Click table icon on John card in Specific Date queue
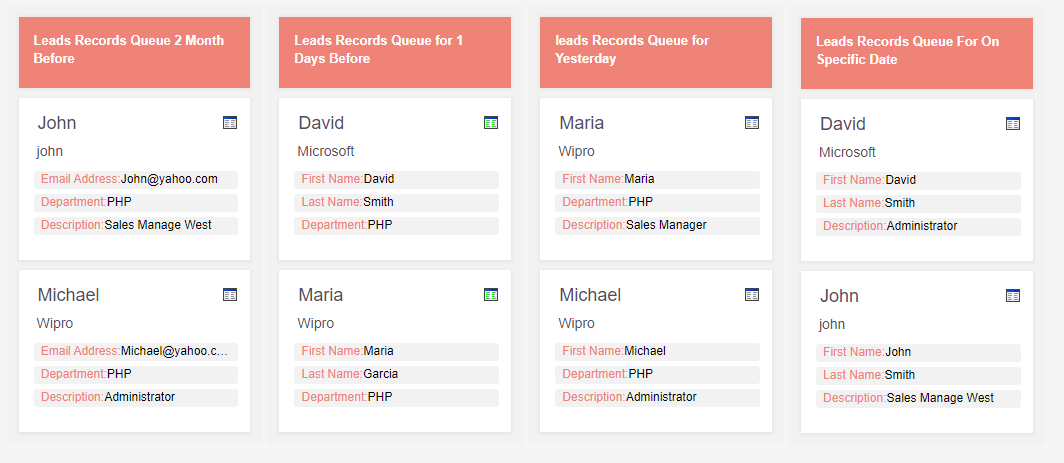The width and height of the screenshot is (1064, 463). (x=1012, y=295)
